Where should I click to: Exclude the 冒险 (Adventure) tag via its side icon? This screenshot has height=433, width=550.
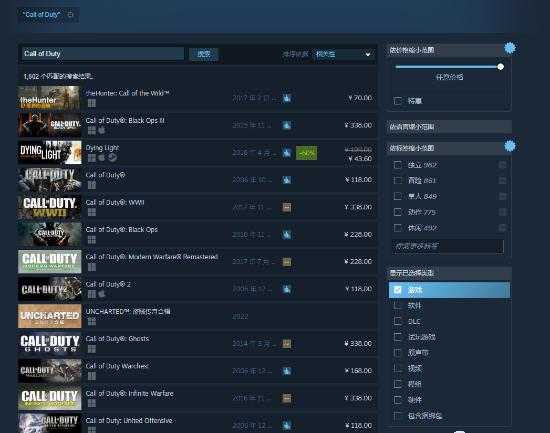coord(503,180)
